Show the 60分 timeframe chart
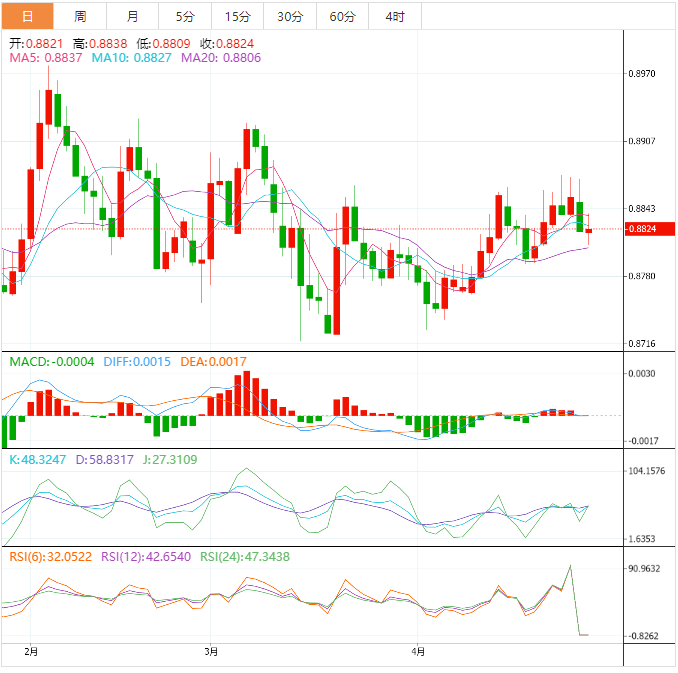This screenshot has width=678, height=673. (342, 16)
